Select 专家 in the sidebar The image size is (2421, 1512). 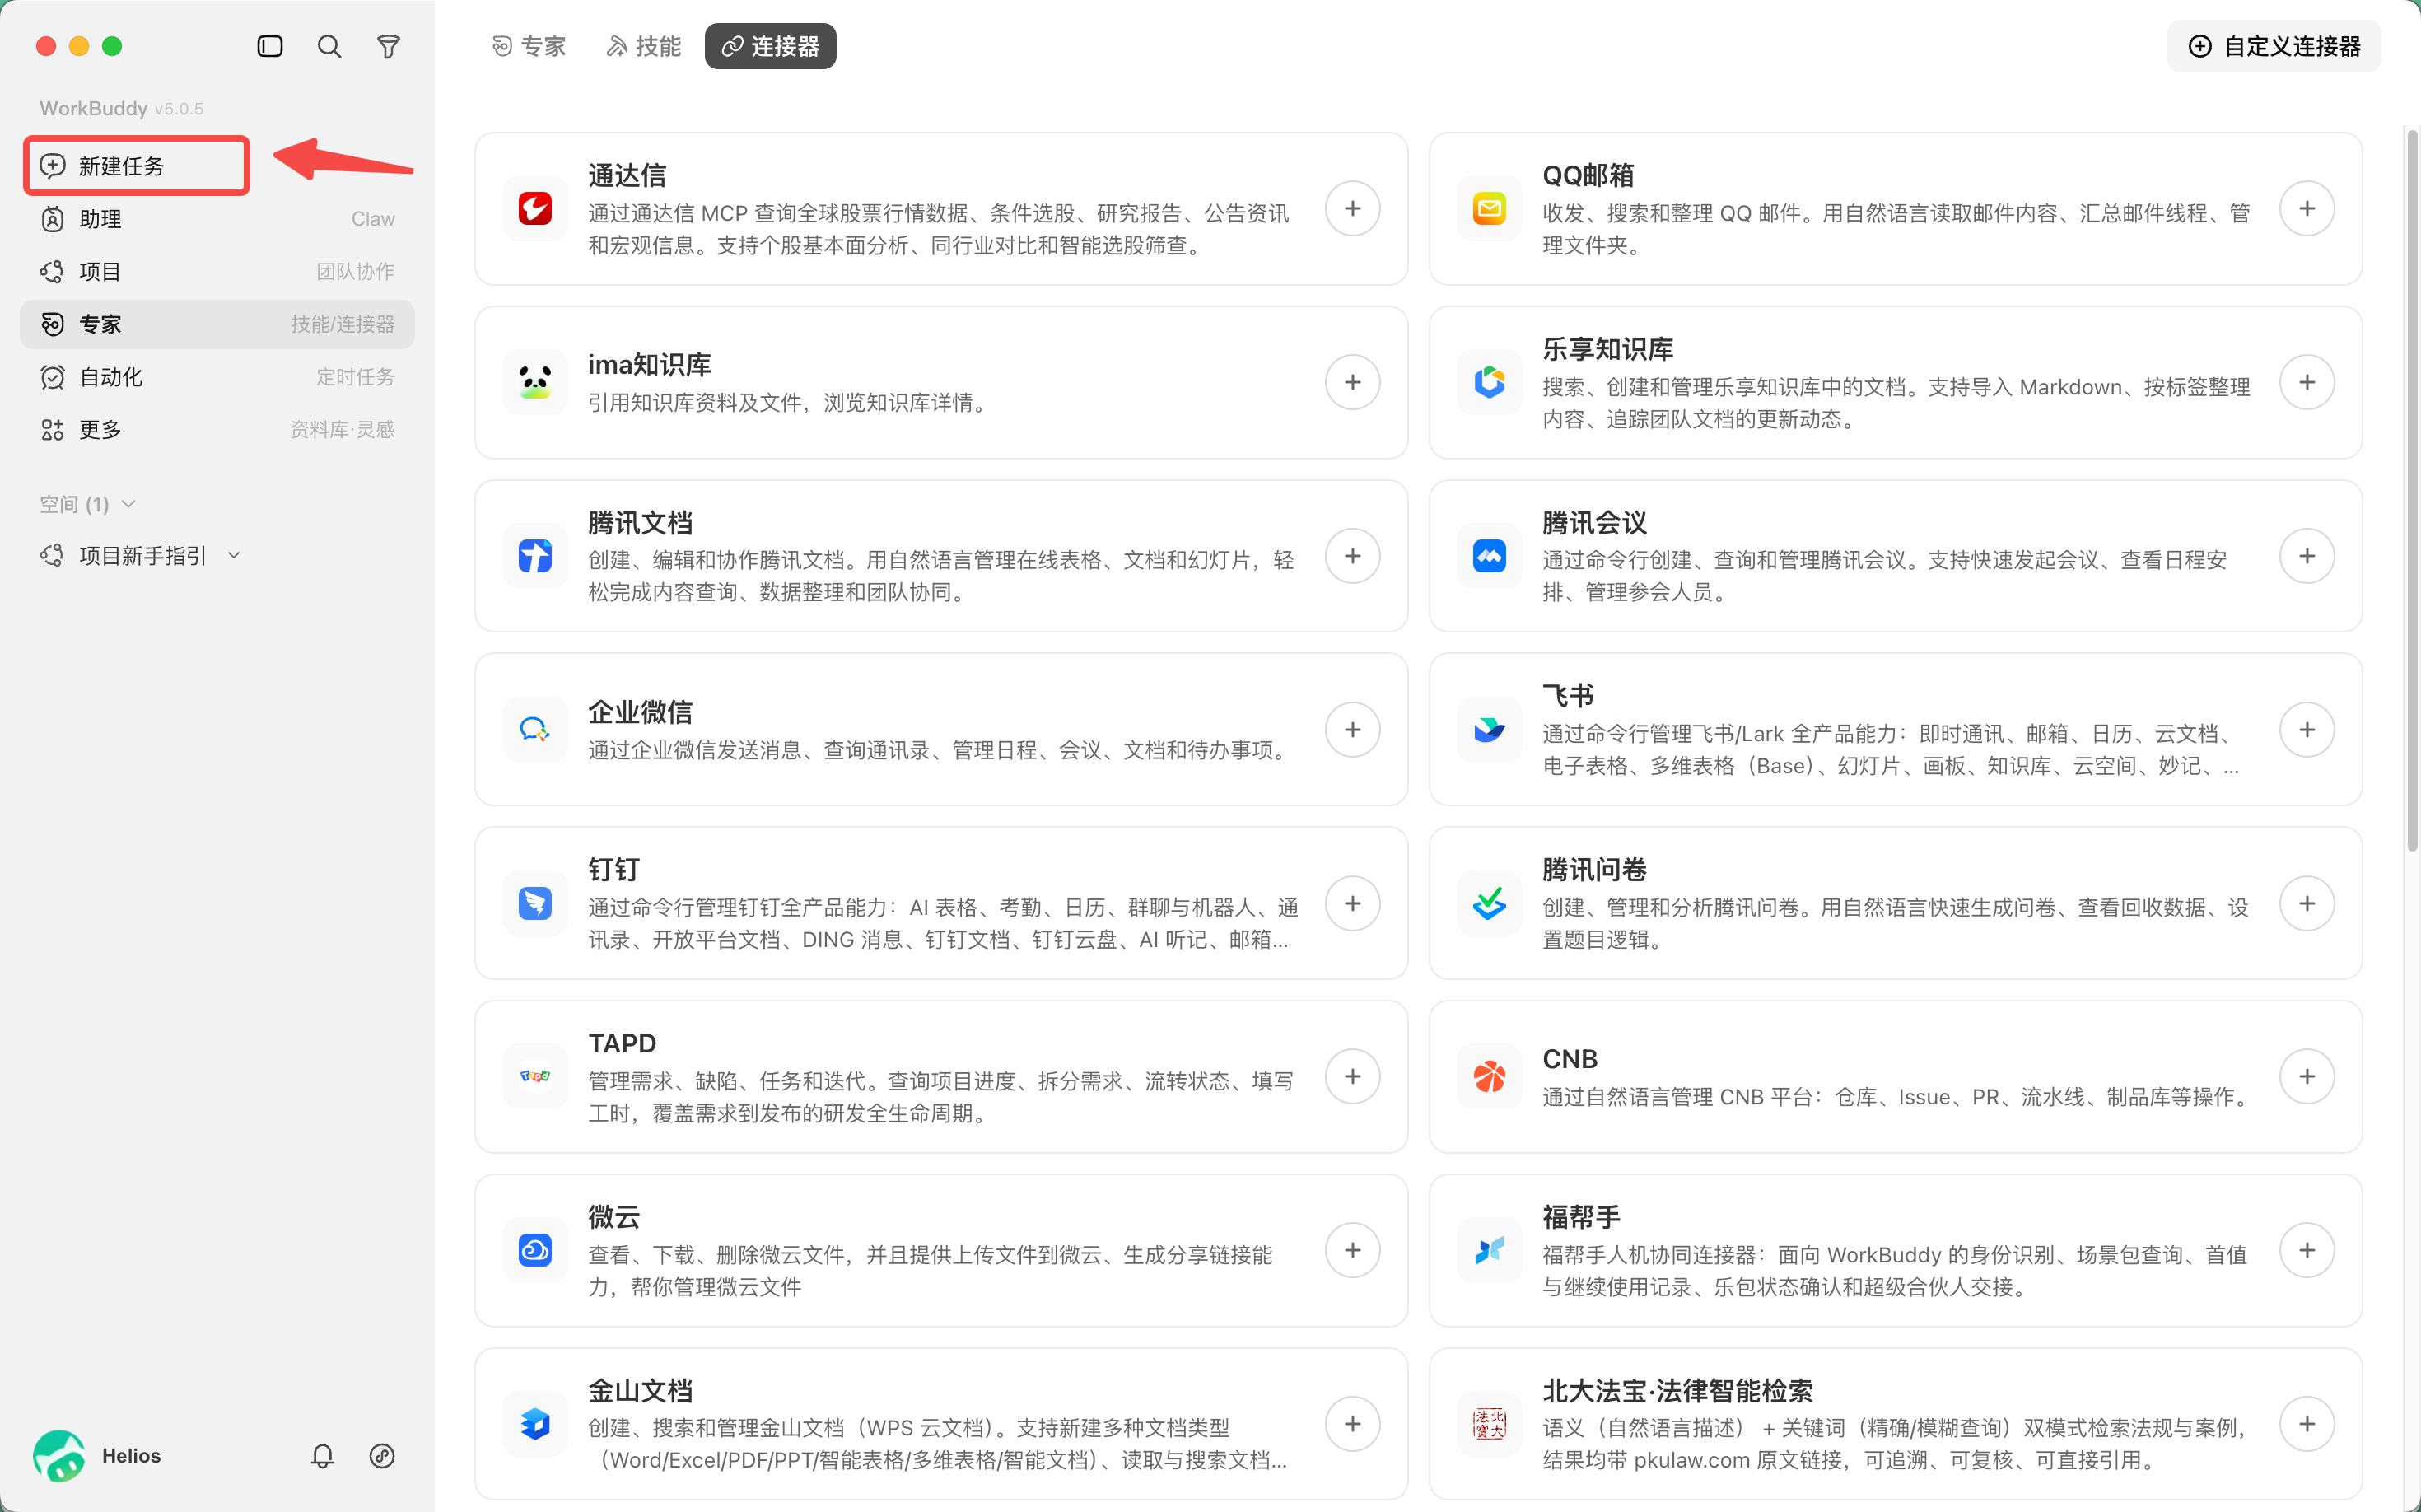click(x=217, y=324)
